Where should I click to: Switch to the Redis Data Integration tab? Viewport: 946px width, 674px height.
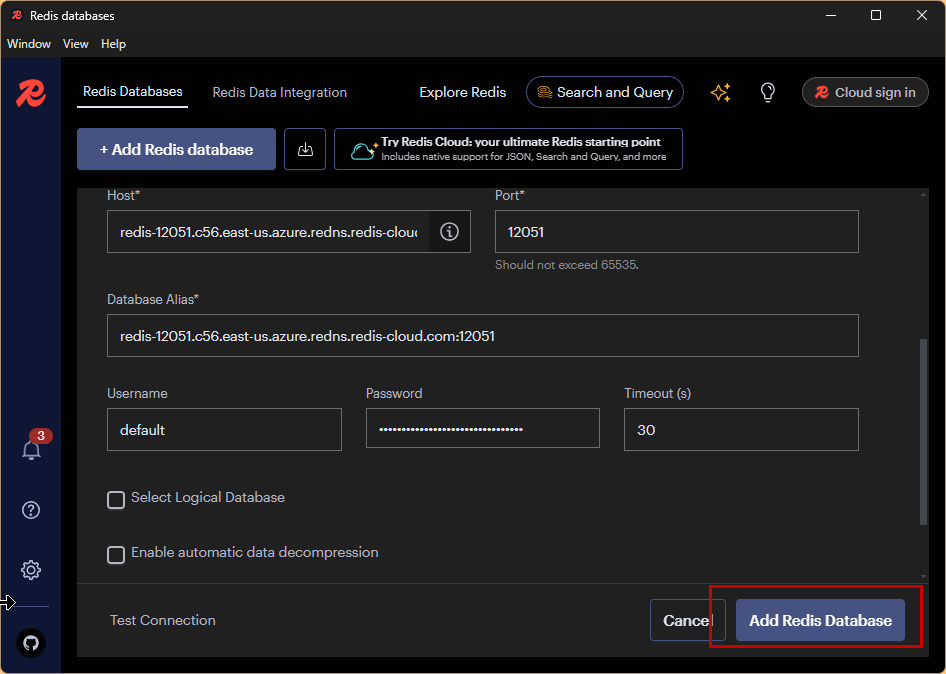[x=279, y=92]
